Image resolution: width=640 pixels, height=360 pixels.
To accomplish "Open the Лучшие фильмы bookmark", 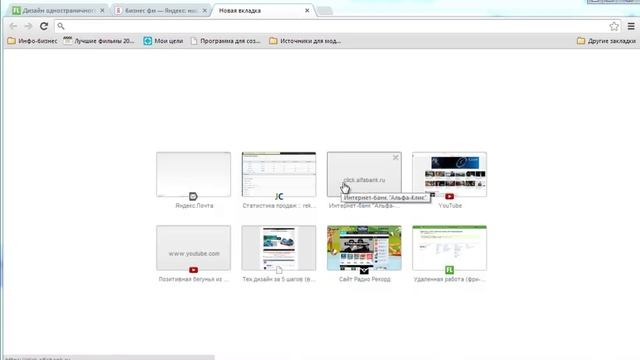I will [x=99, y=41].
